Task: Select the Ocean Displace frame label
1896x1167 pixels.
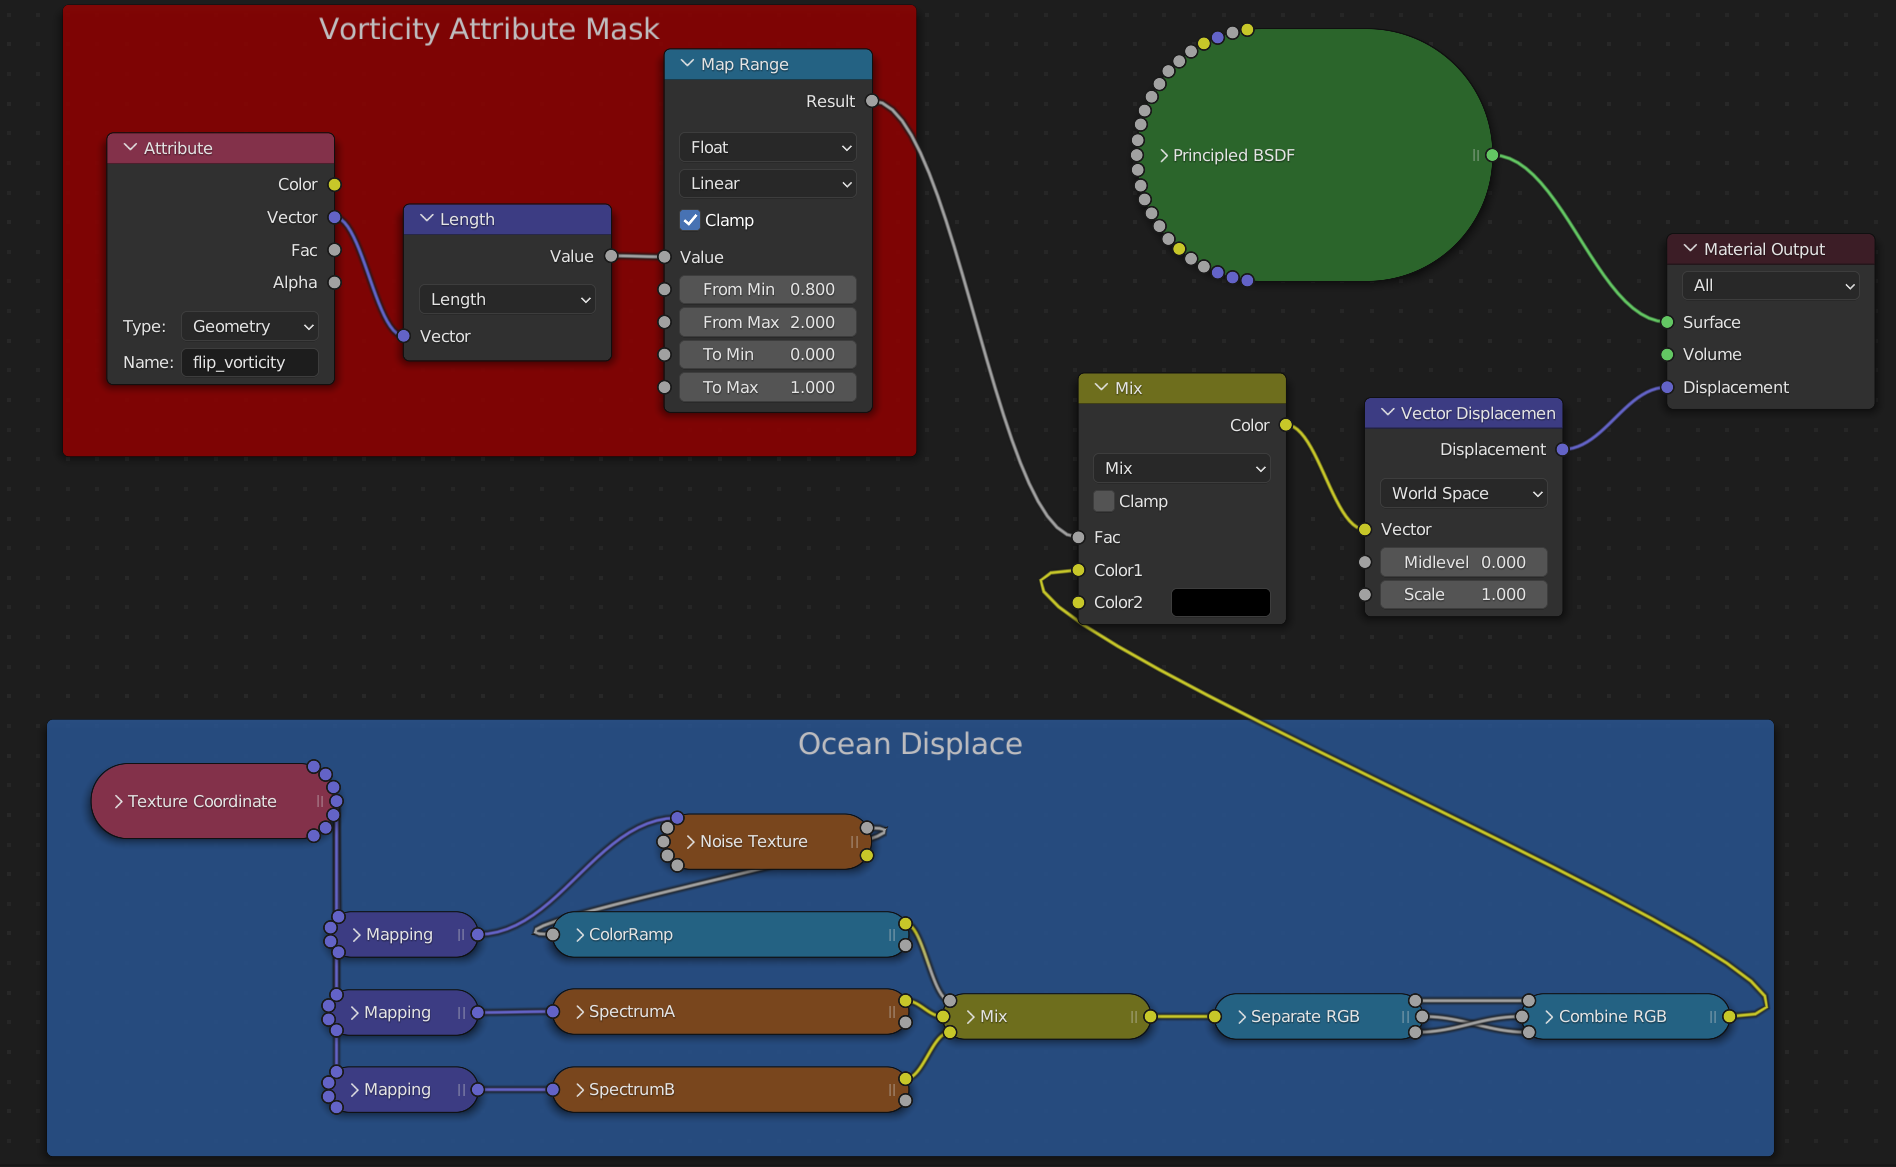Action: (x=910, y=744)
